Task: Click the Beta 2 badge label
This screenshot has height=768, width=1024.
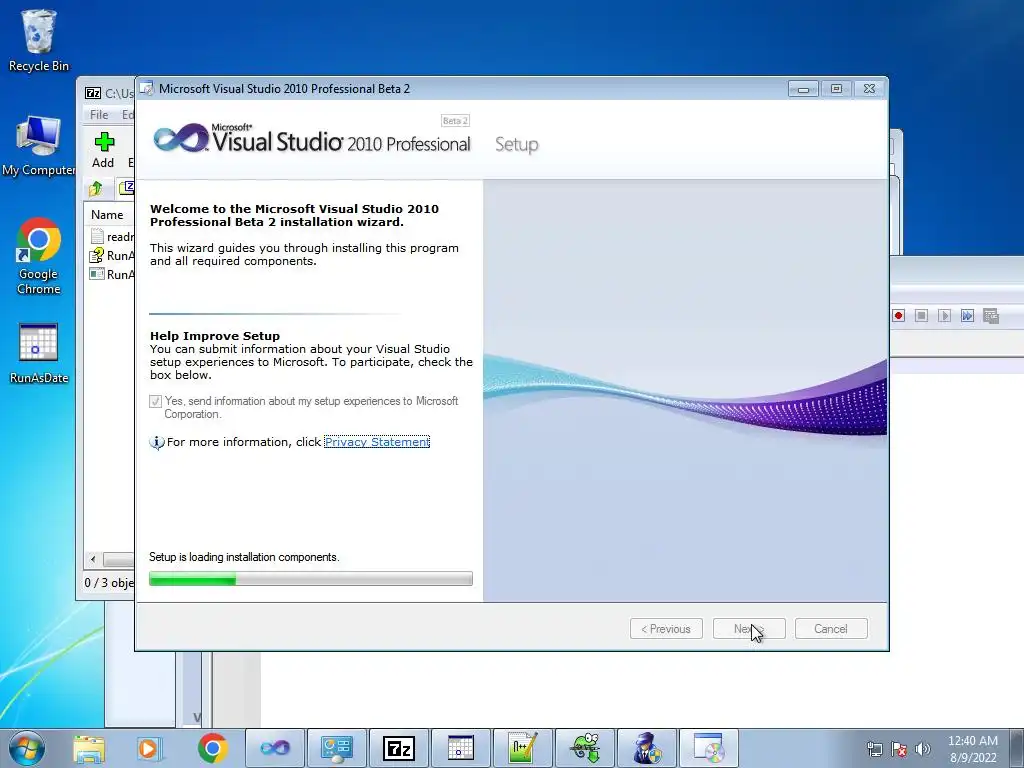Action: tap(455, 121)
